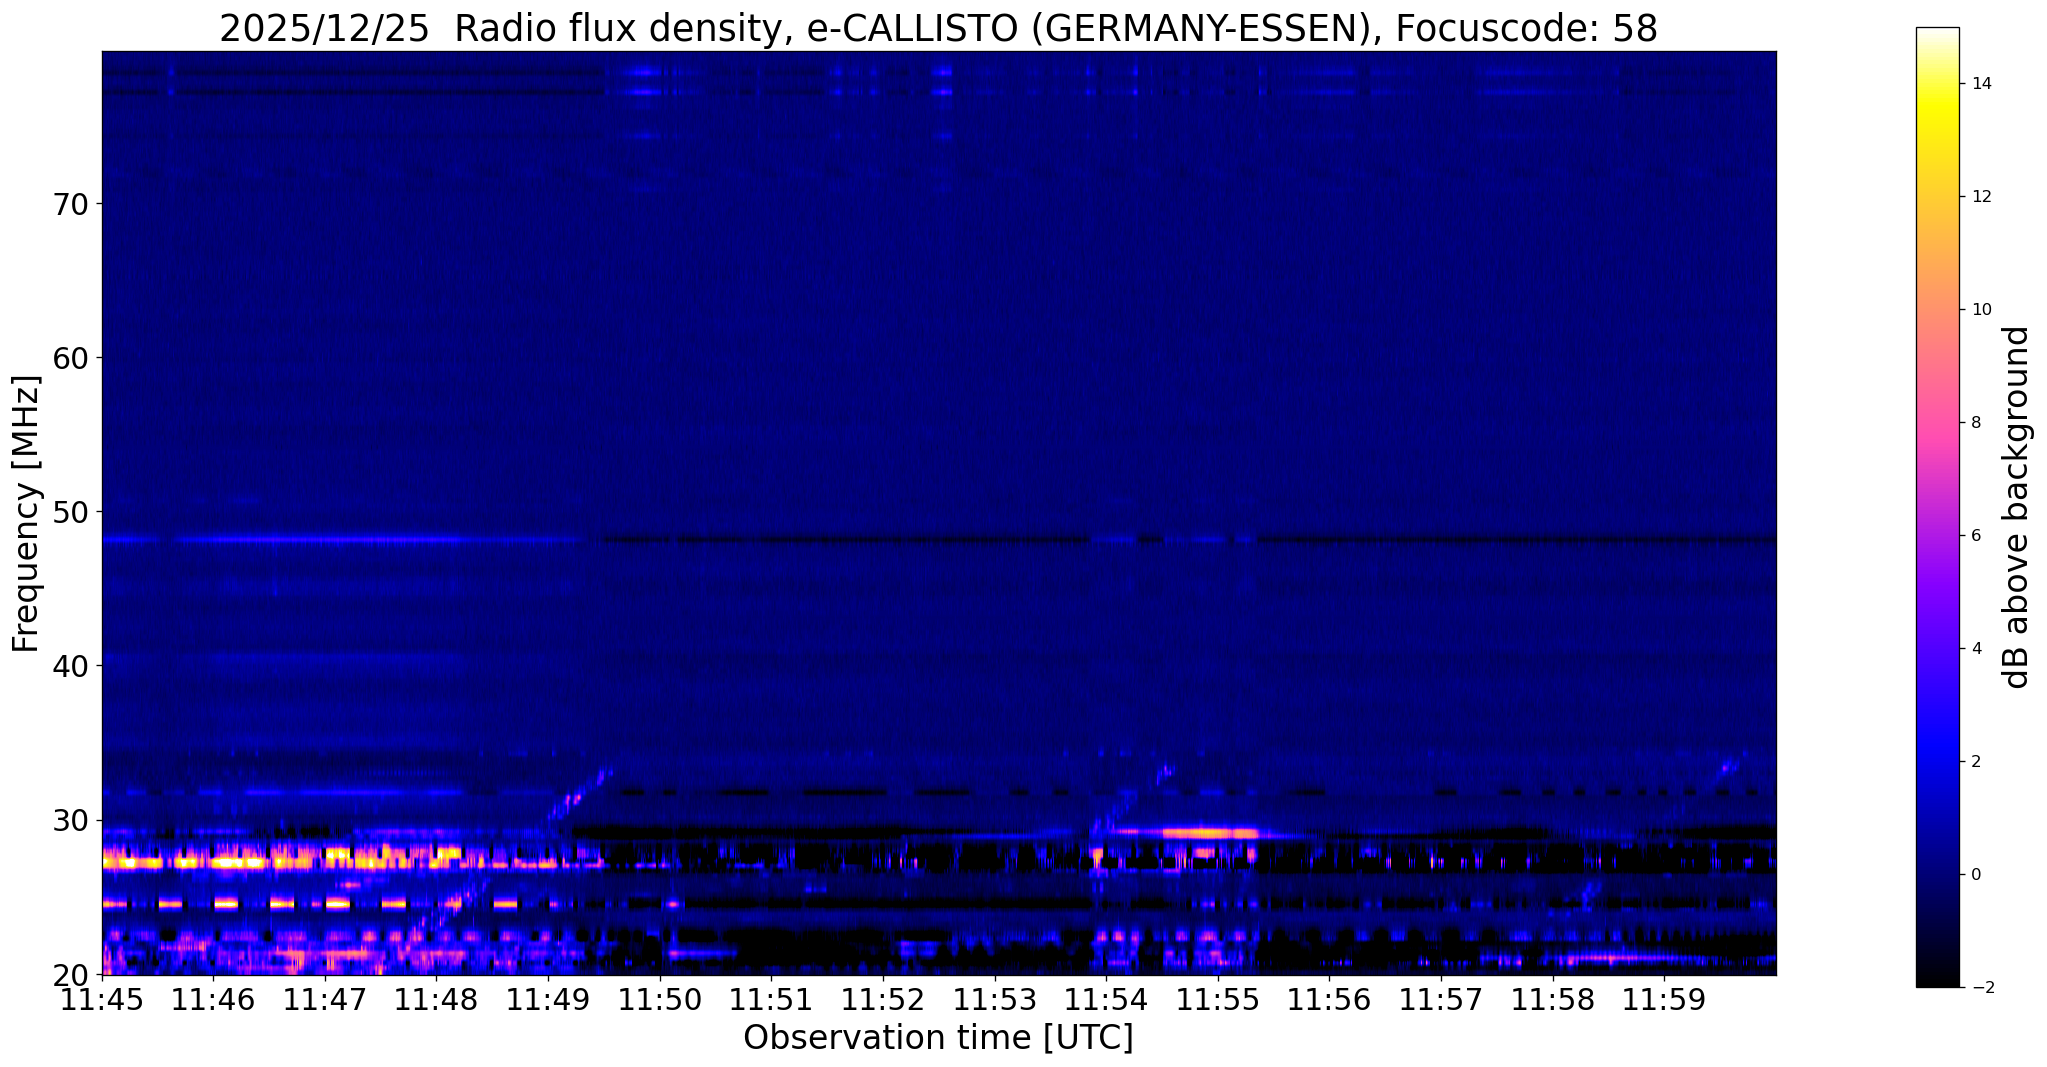Click the colorbar tick labeled 6
This screenshot has width=2047, height=1067.
tap(1975, 536)
